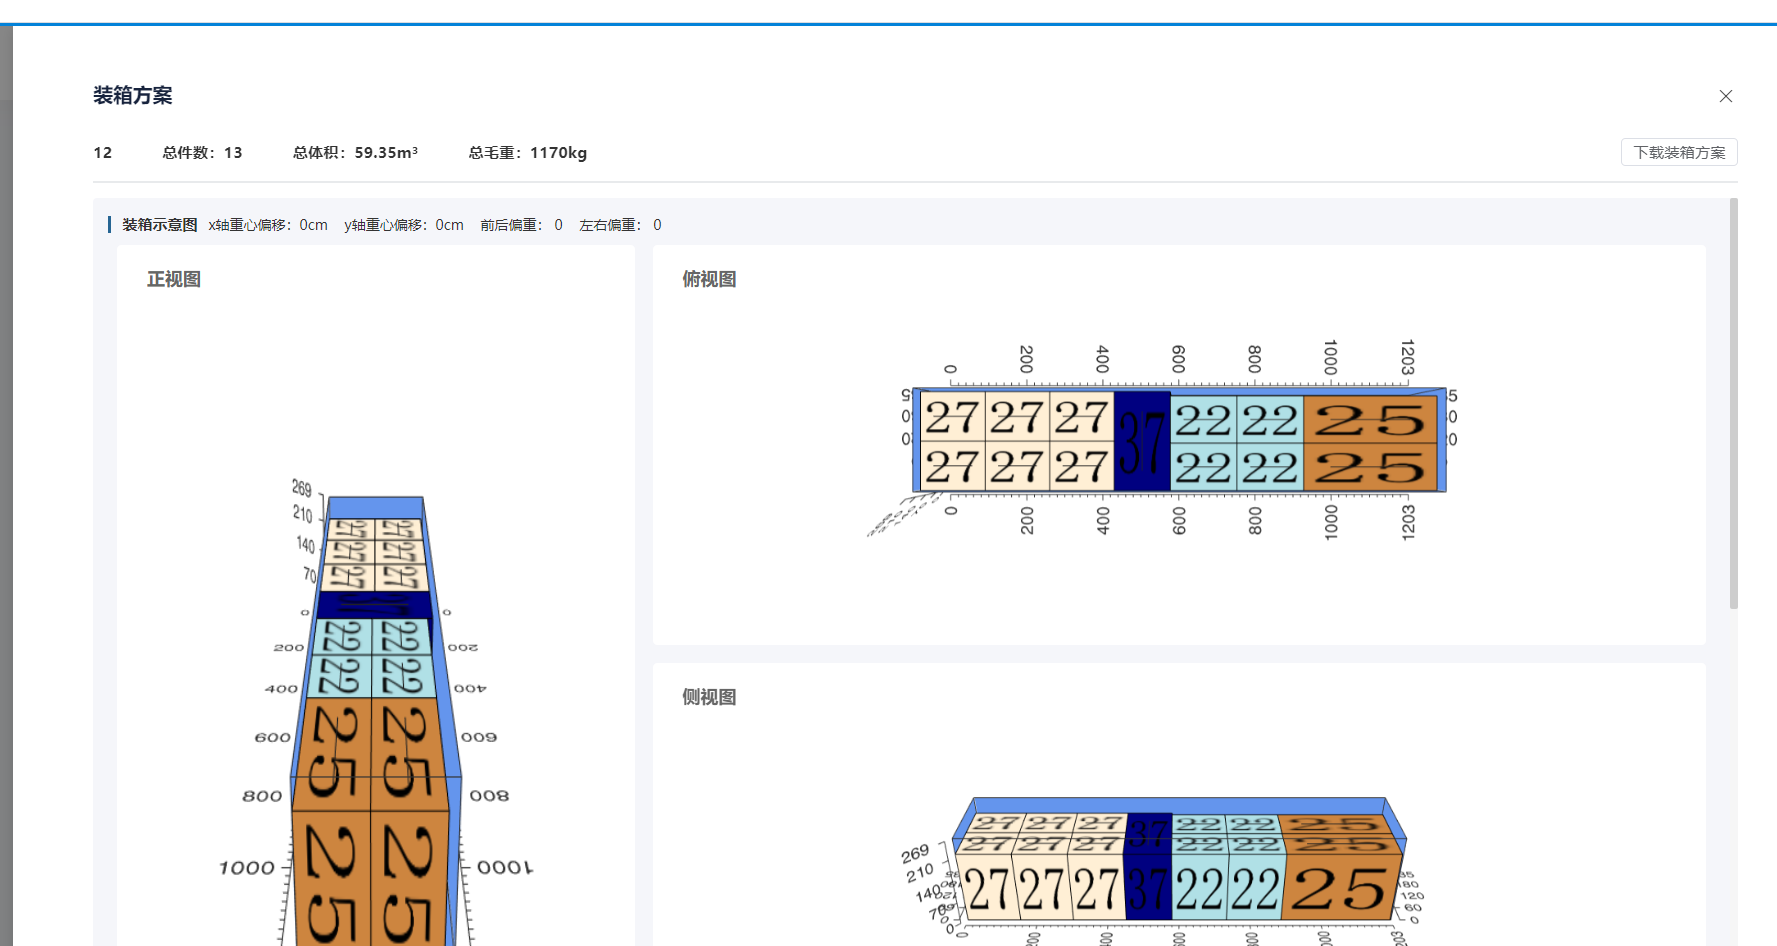Select the dark blue box 37 in top view
1777x946 pixels.
tap(1141, 442)
